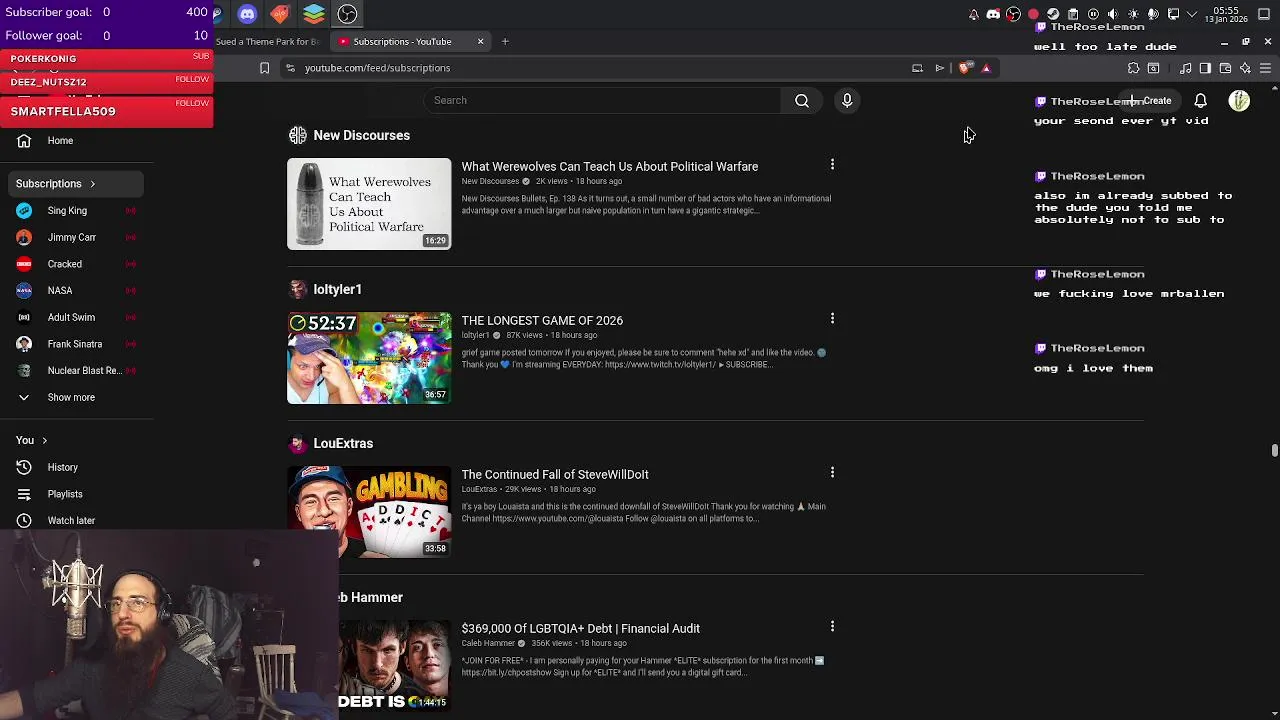The height and width of the screenshot is (720, 1280).
Task: Click the Brave Rewards triangle icon
Action: [986, 68]
